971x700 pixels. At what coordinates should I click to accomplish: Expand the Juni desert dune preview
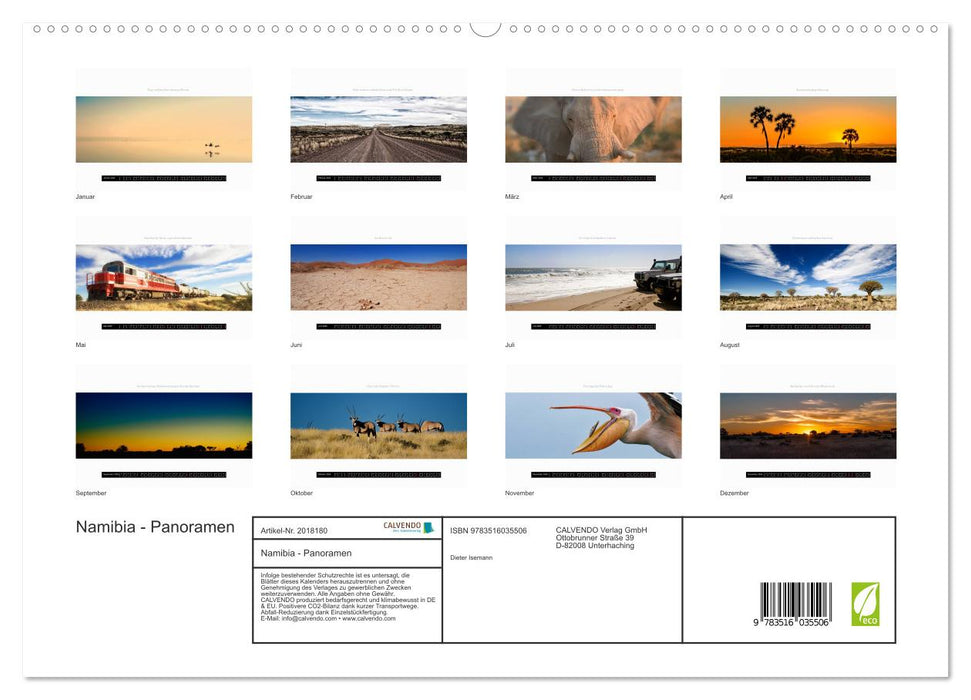point(378,276)
